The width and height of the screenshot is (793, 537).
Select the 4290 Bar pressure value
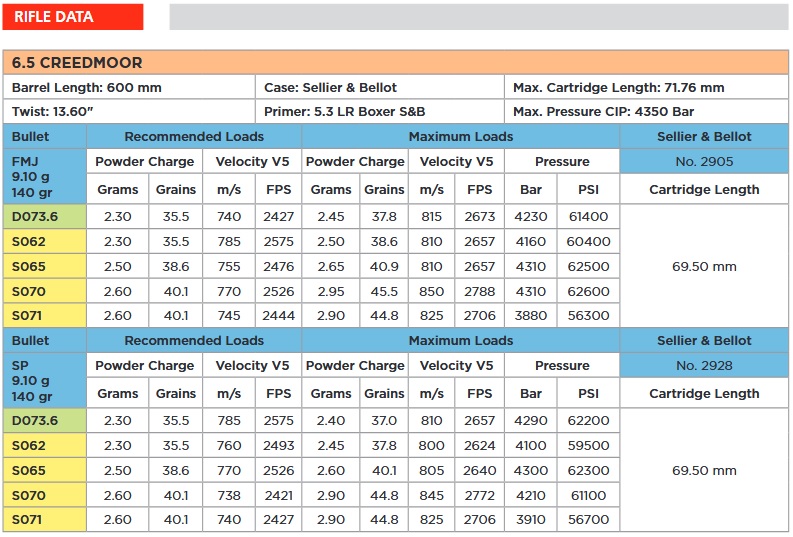530,420
